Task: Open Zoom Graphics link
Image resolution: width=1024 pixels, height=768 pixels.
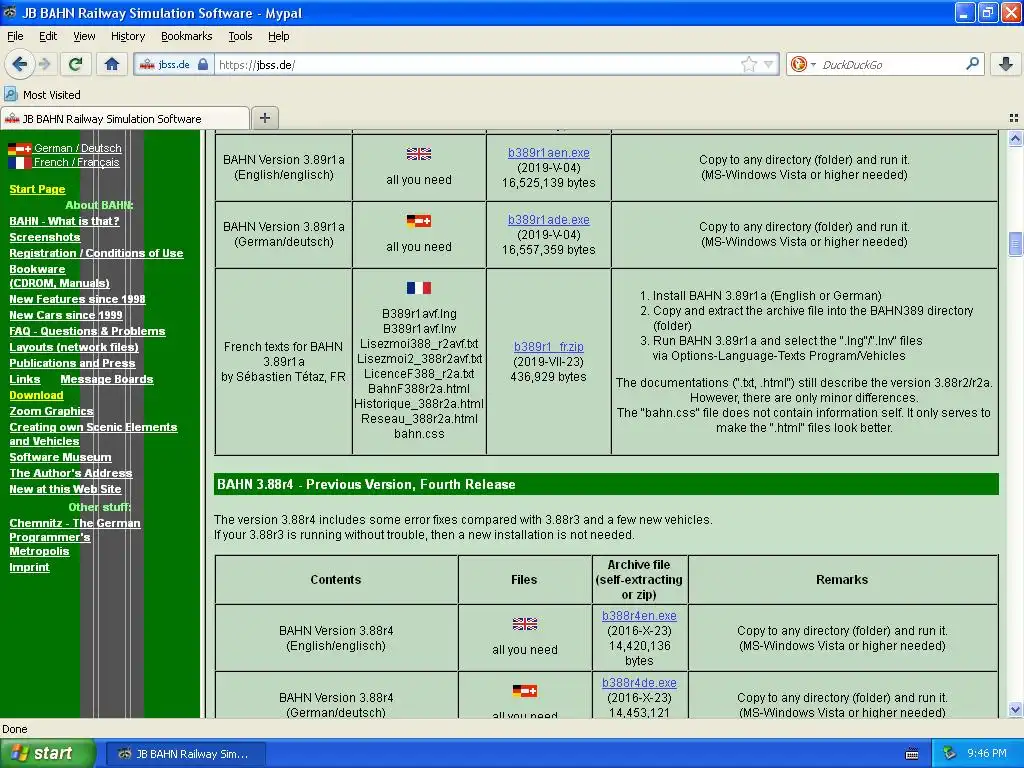Action: 51,411
